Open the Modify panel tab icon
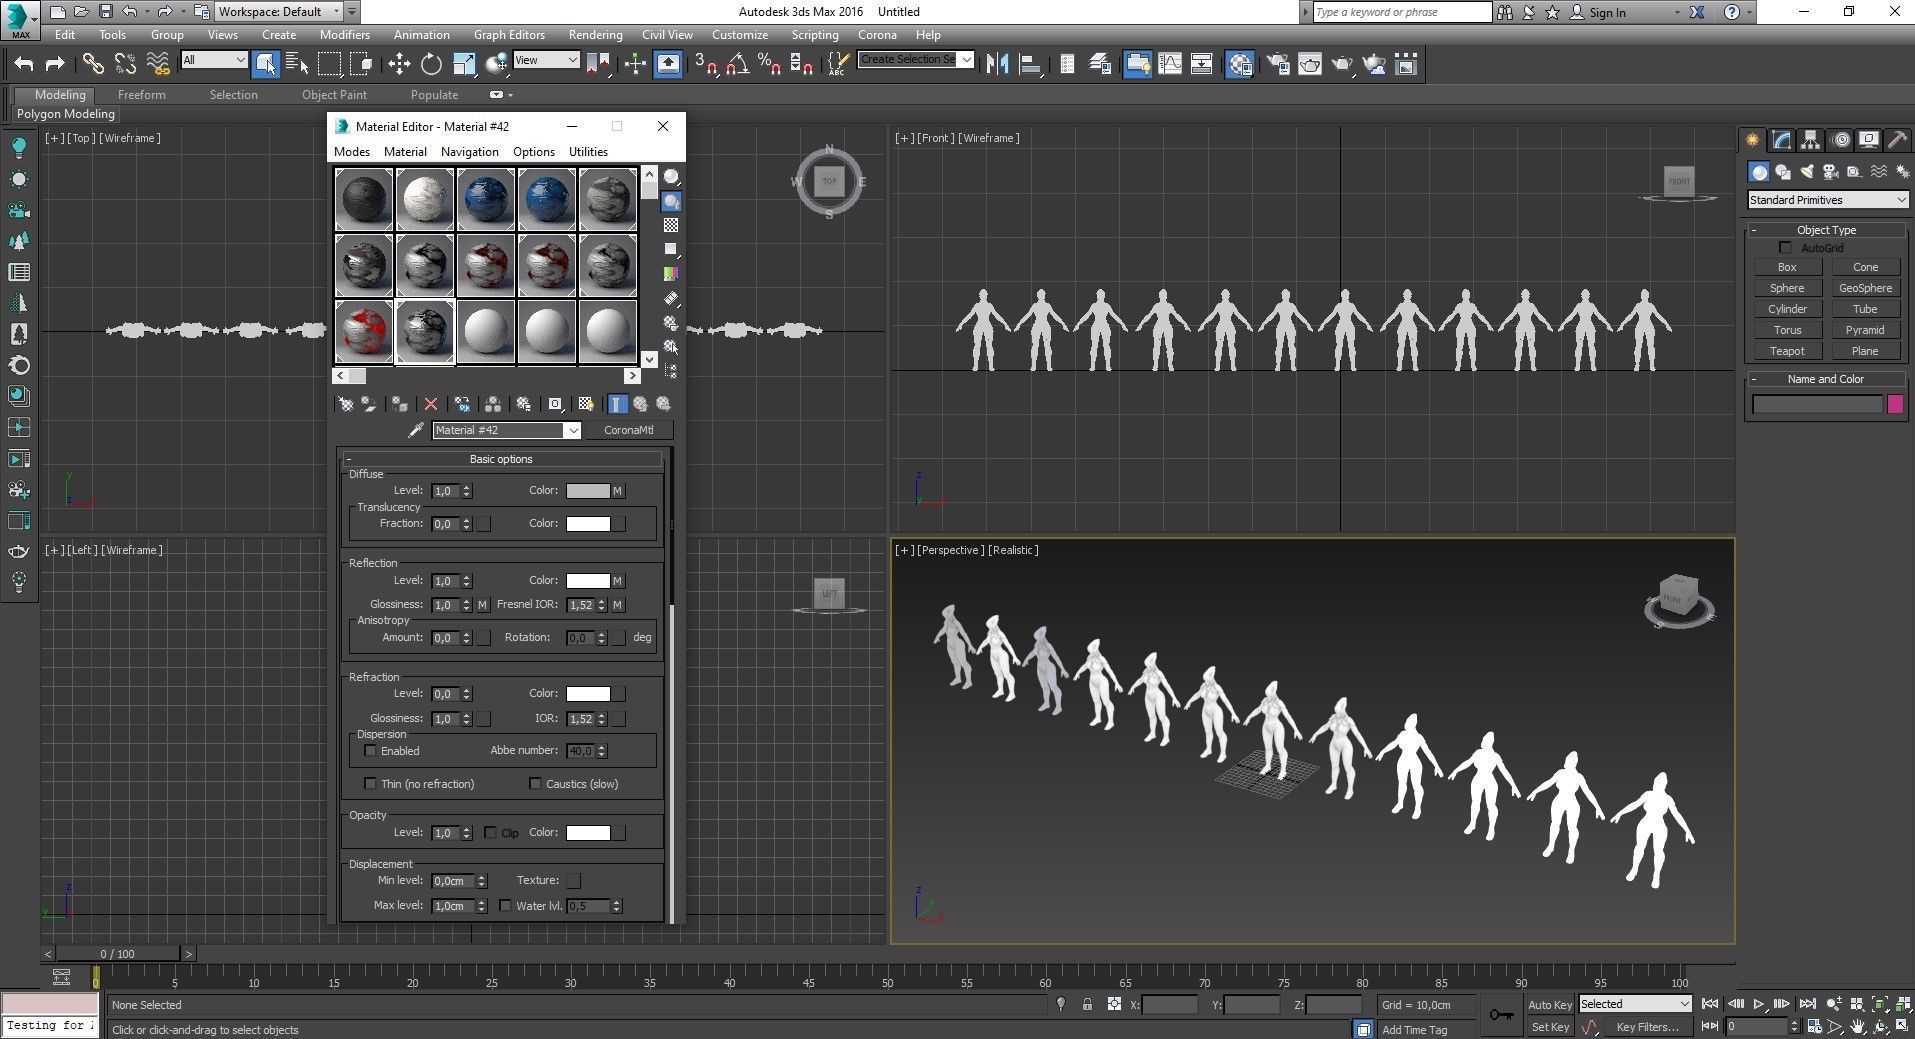 point(1781,140)
